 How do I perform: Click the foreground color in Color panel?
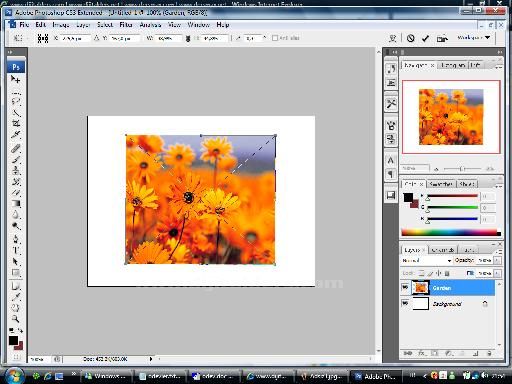click(x=408, y=197)
